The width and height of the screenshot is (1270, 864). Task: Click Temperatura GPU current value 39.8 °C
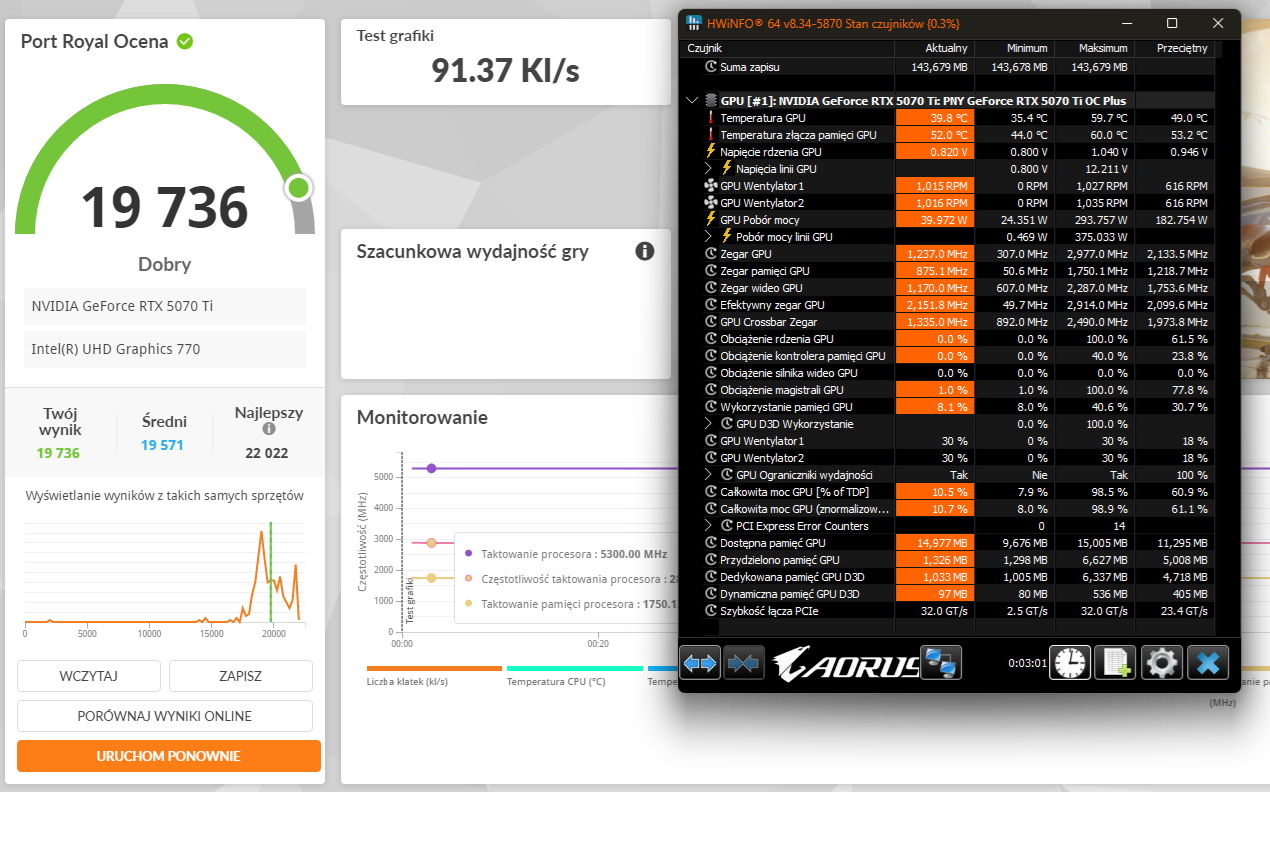pos(934,118)
